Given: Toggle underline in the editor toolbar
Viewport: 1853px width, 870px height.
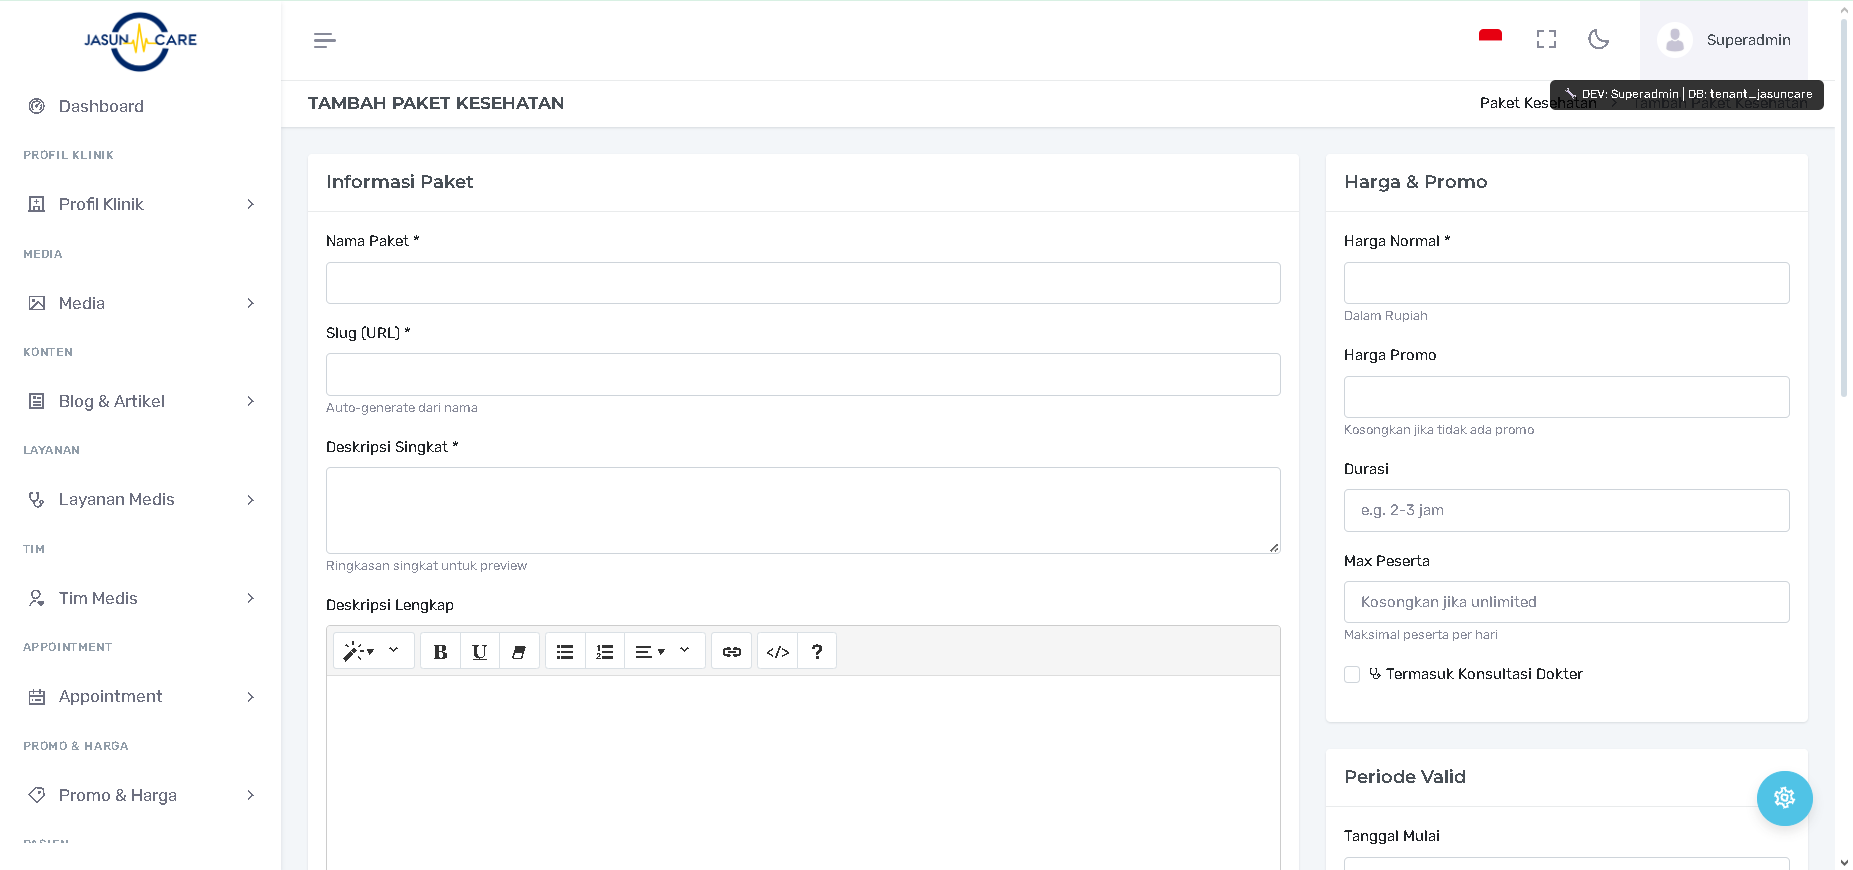Looking at the screenshot, I should pos(479,652).
